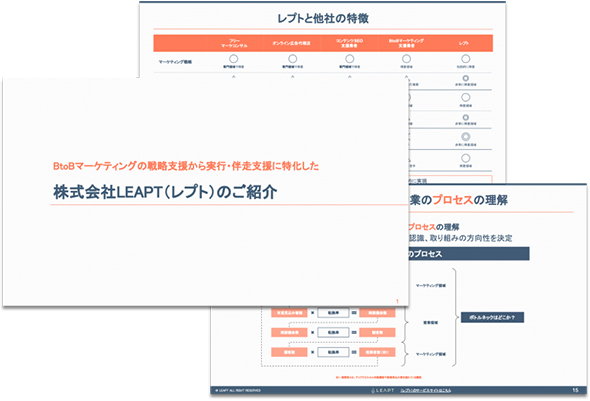Click page number 1 on the front slide
The height and width of the screenshot is (401, 590).
[397, 301]
